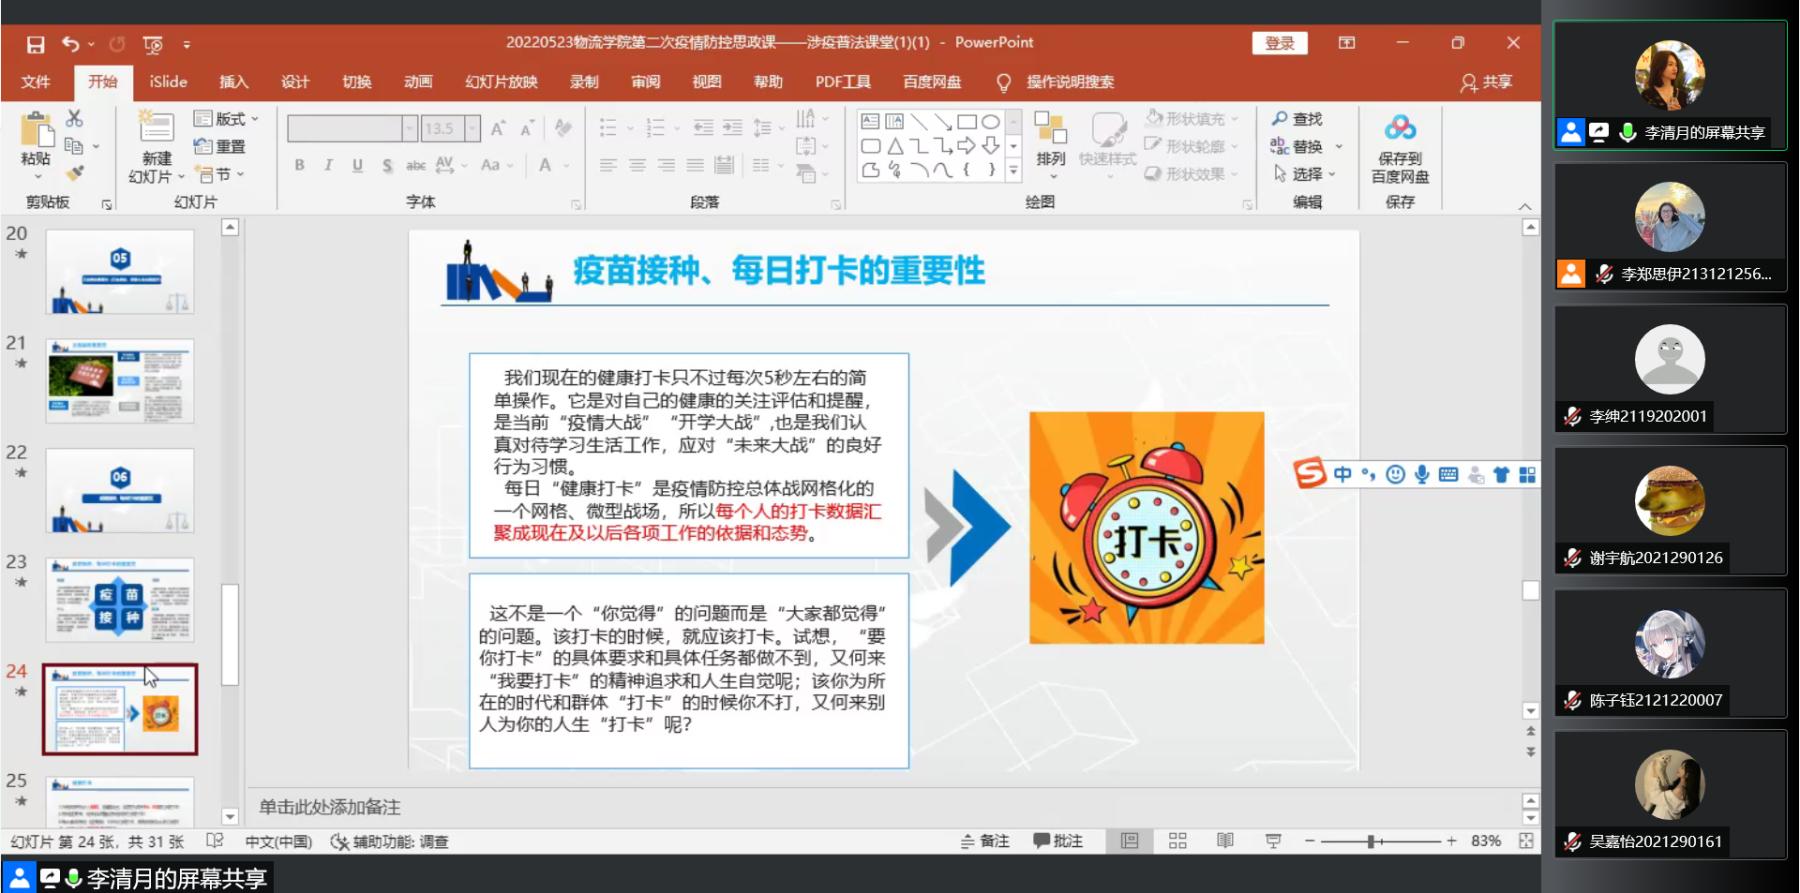Select the Format Painter brush icon

pos(74,173)
